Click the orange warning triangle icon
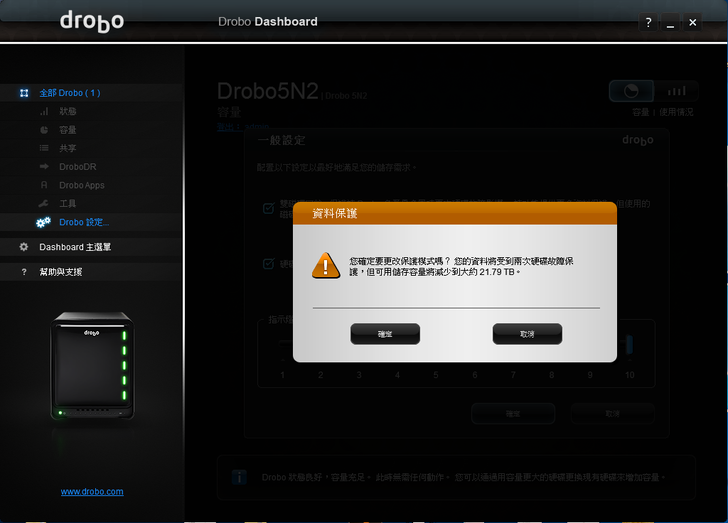 (x=325, y=266)
